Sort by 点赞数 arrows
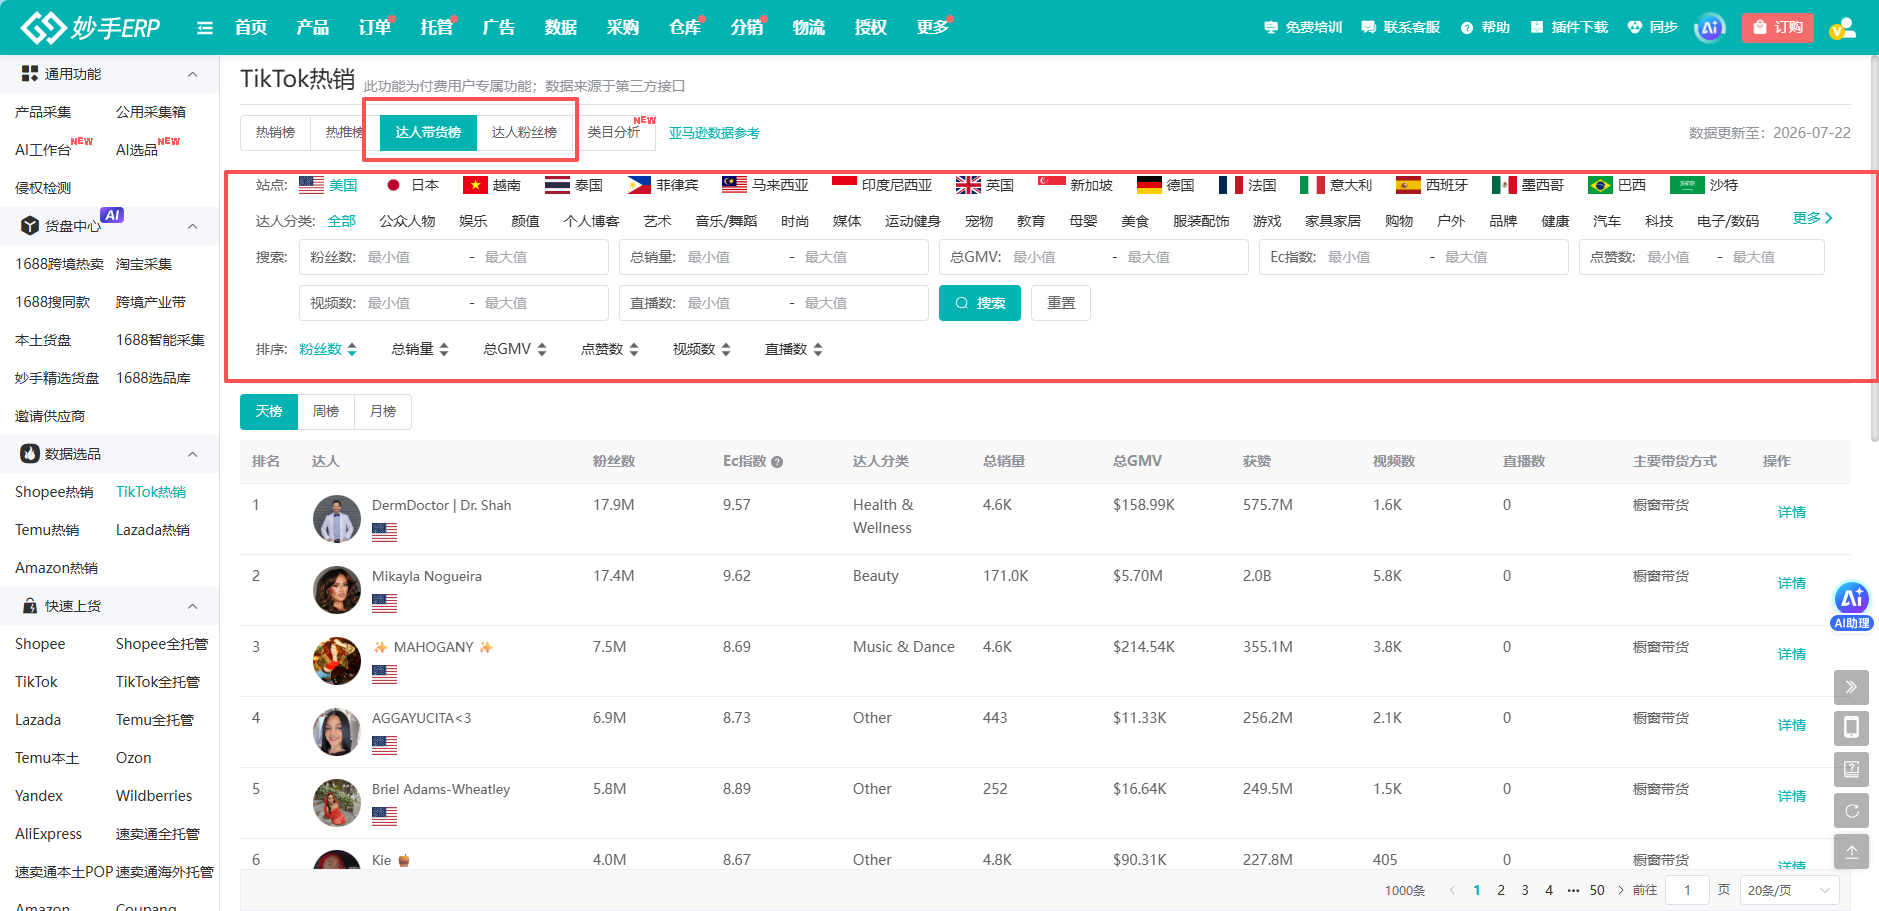 pos(634,349)
